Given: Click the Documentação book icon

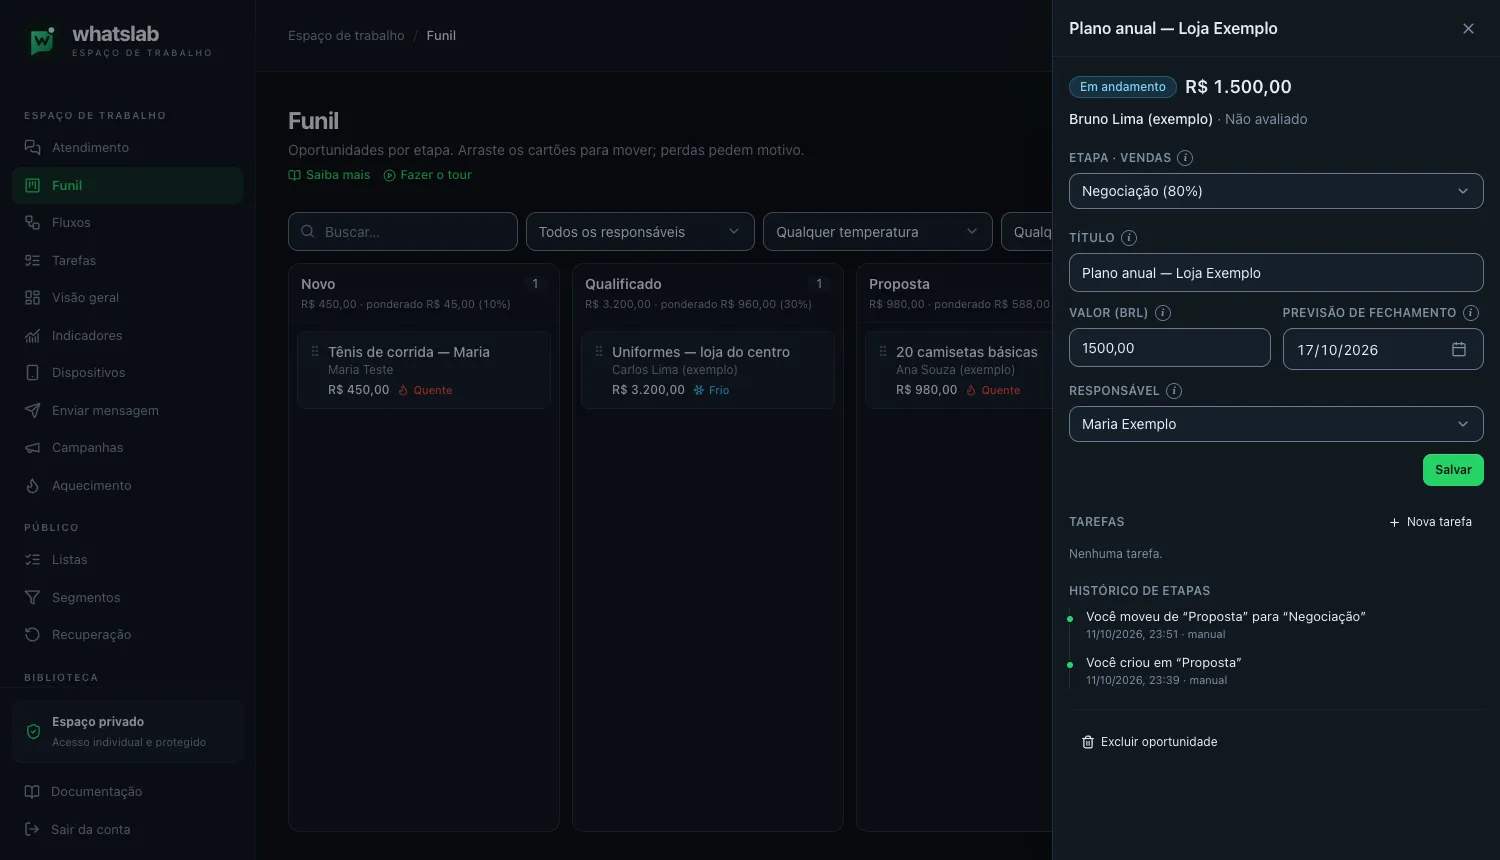Looking at the screenshot, I should pos(32,792).
